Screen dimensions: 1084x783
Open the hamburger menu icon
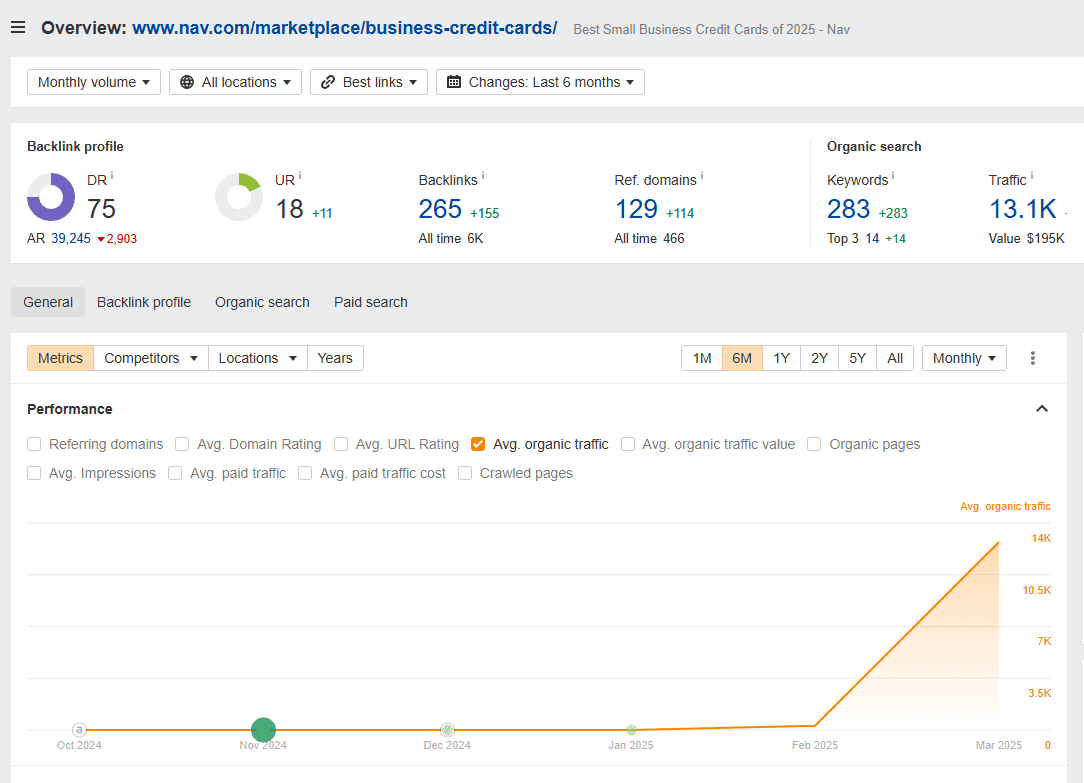pyautogui.click(x=18, y=27)
